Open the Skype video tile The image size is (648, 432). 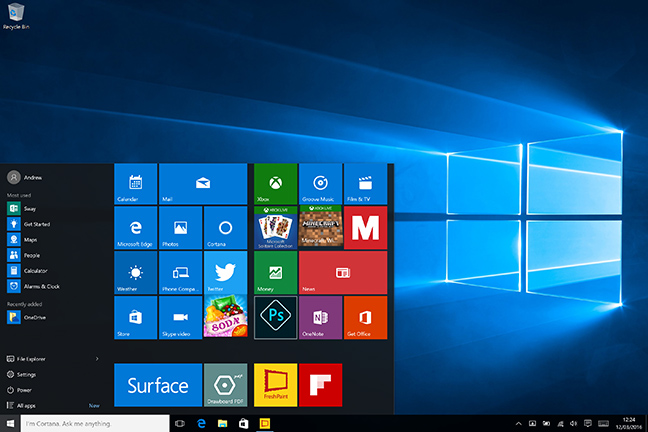(x=181, y=317)
